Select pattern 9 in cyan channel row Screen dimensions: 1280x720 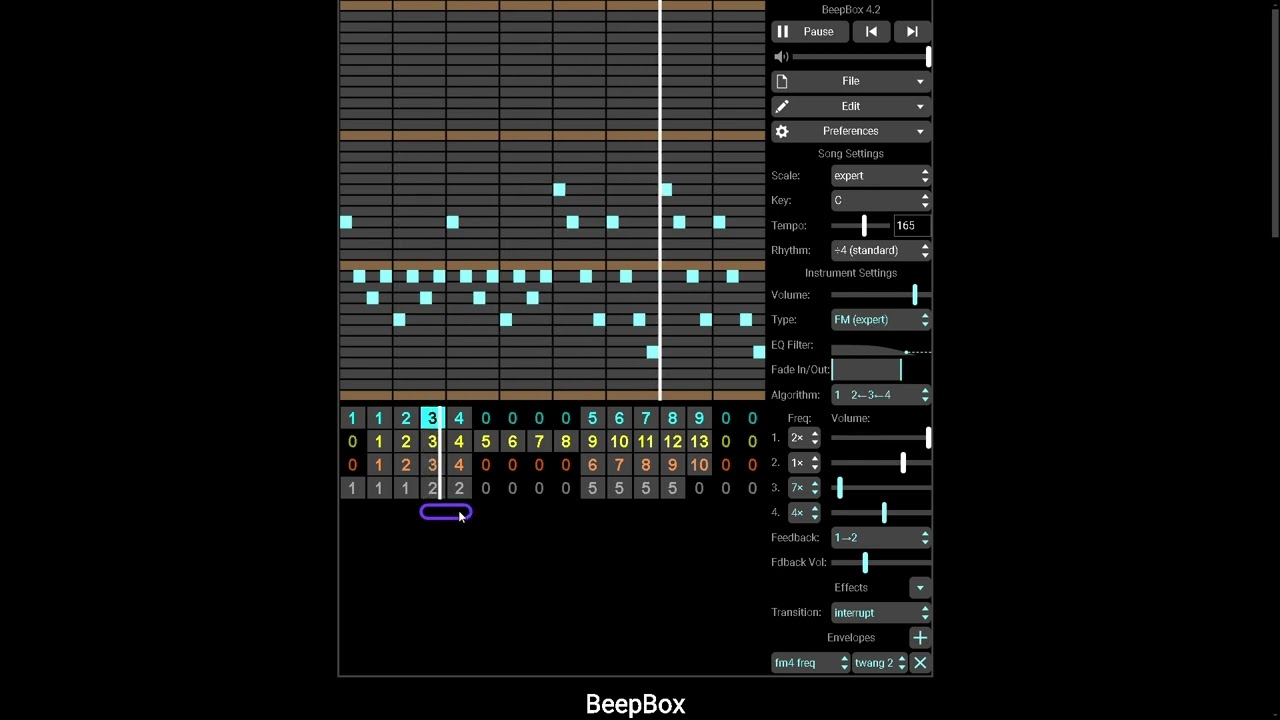click(x=699, y=418)
